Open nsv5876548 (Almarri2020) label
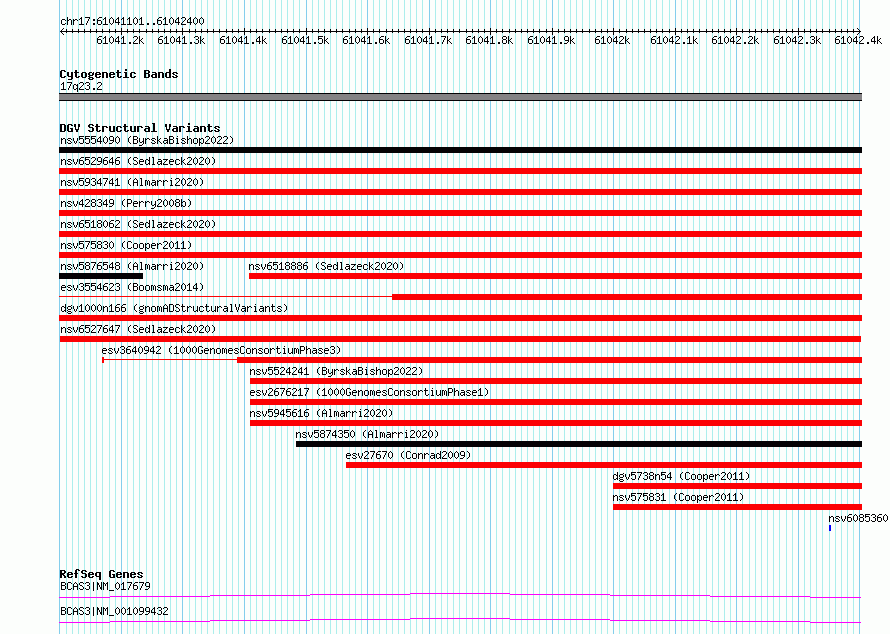The height and width of the screenshot is (634, 890). [132, 266]
